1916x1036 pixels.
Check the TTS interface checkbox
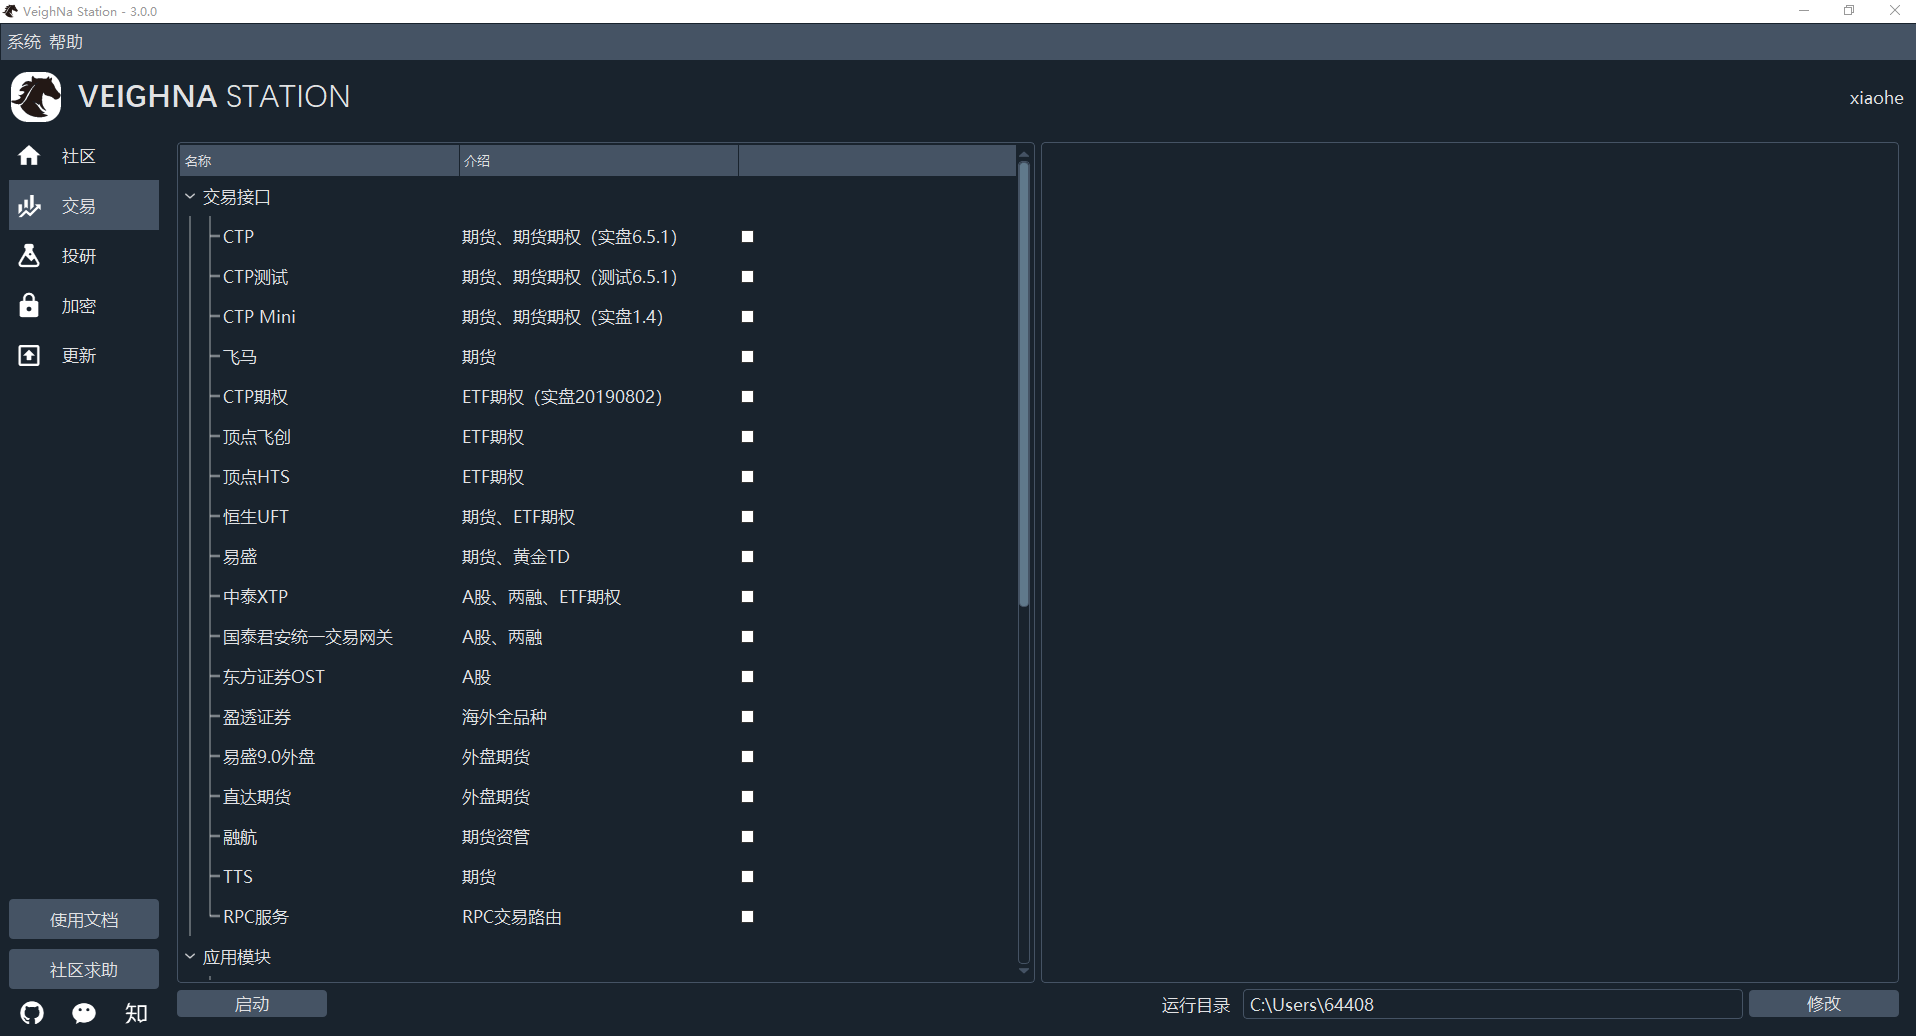tap(747, 876)
